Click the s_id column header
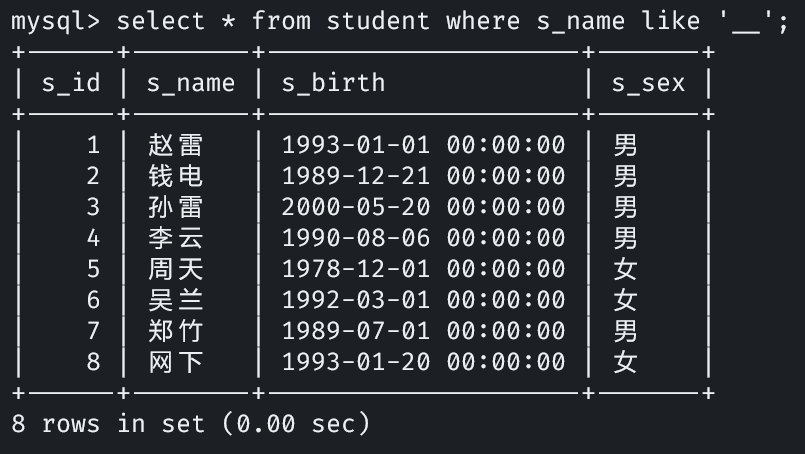This screenshot has height=454, width=805. [71, 83]
